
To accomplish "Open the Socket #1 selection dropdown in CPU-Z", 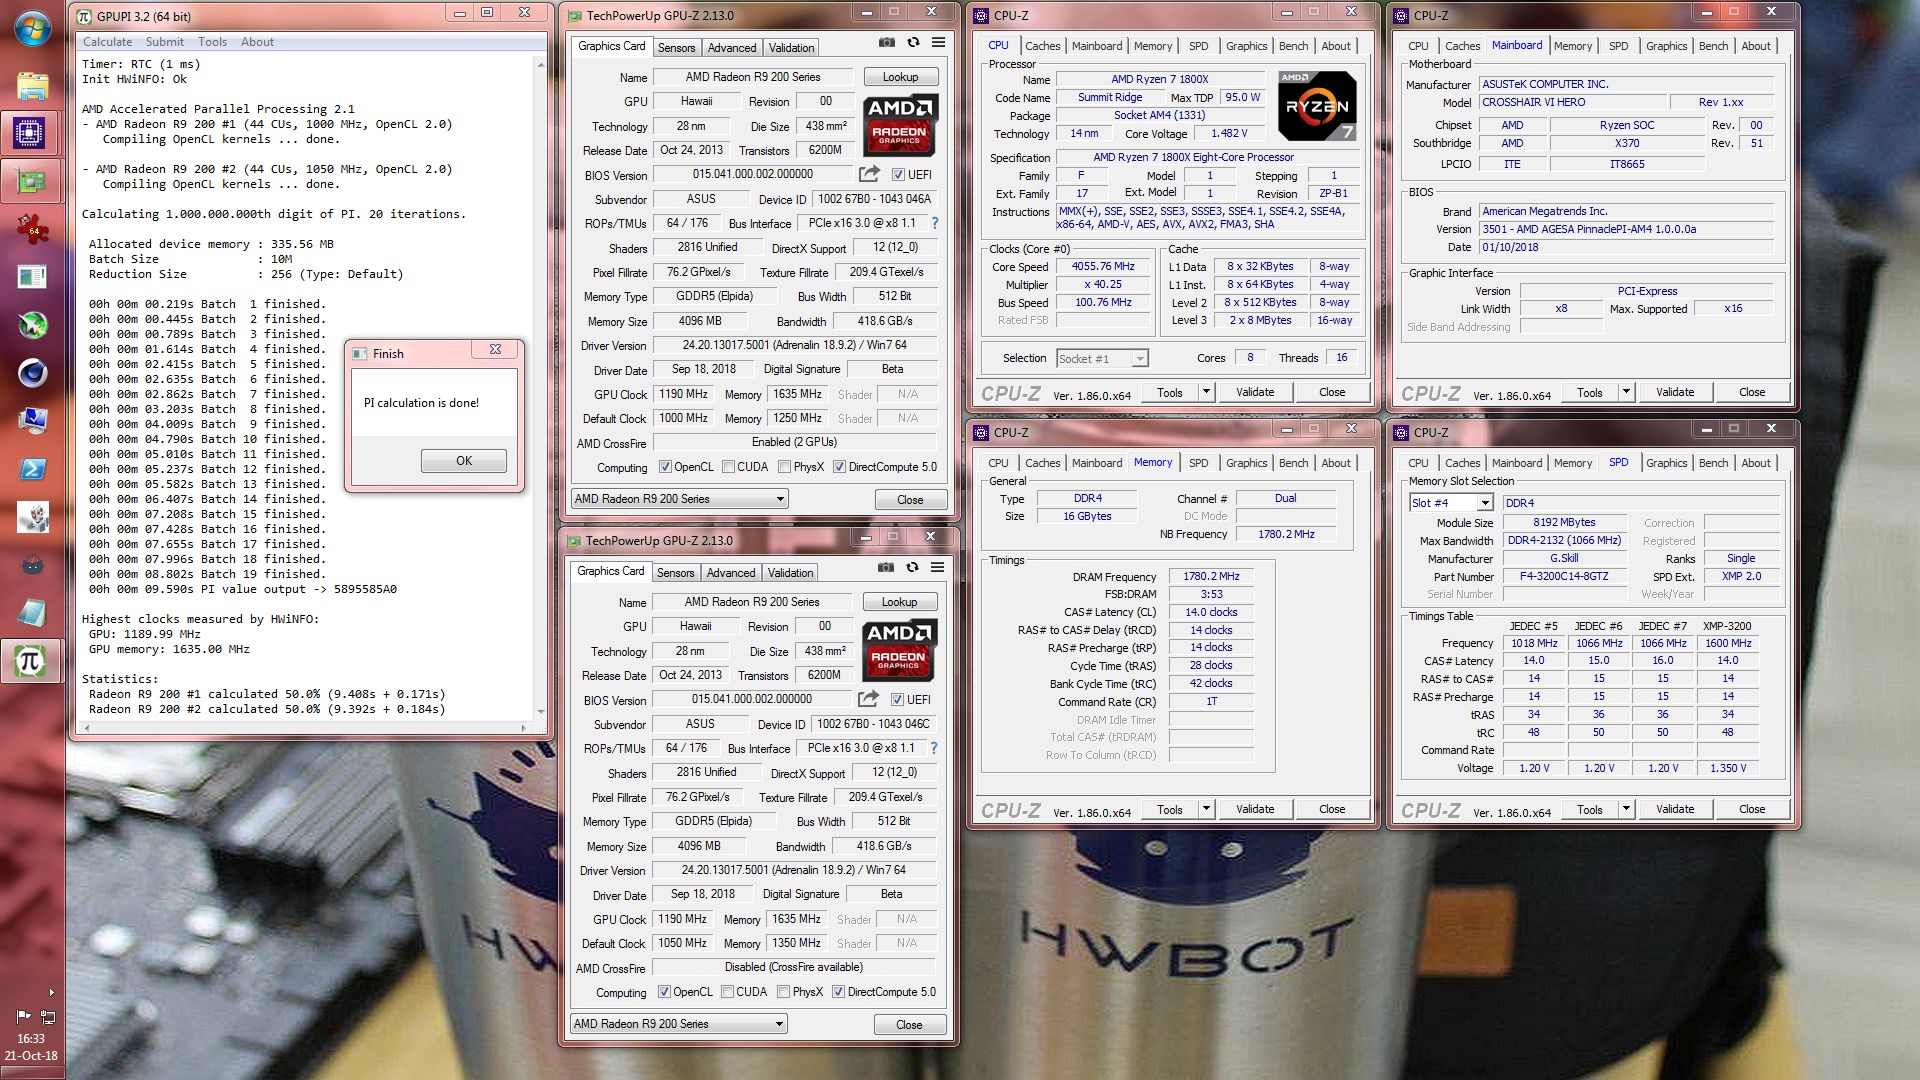I will coord(1102,359).
